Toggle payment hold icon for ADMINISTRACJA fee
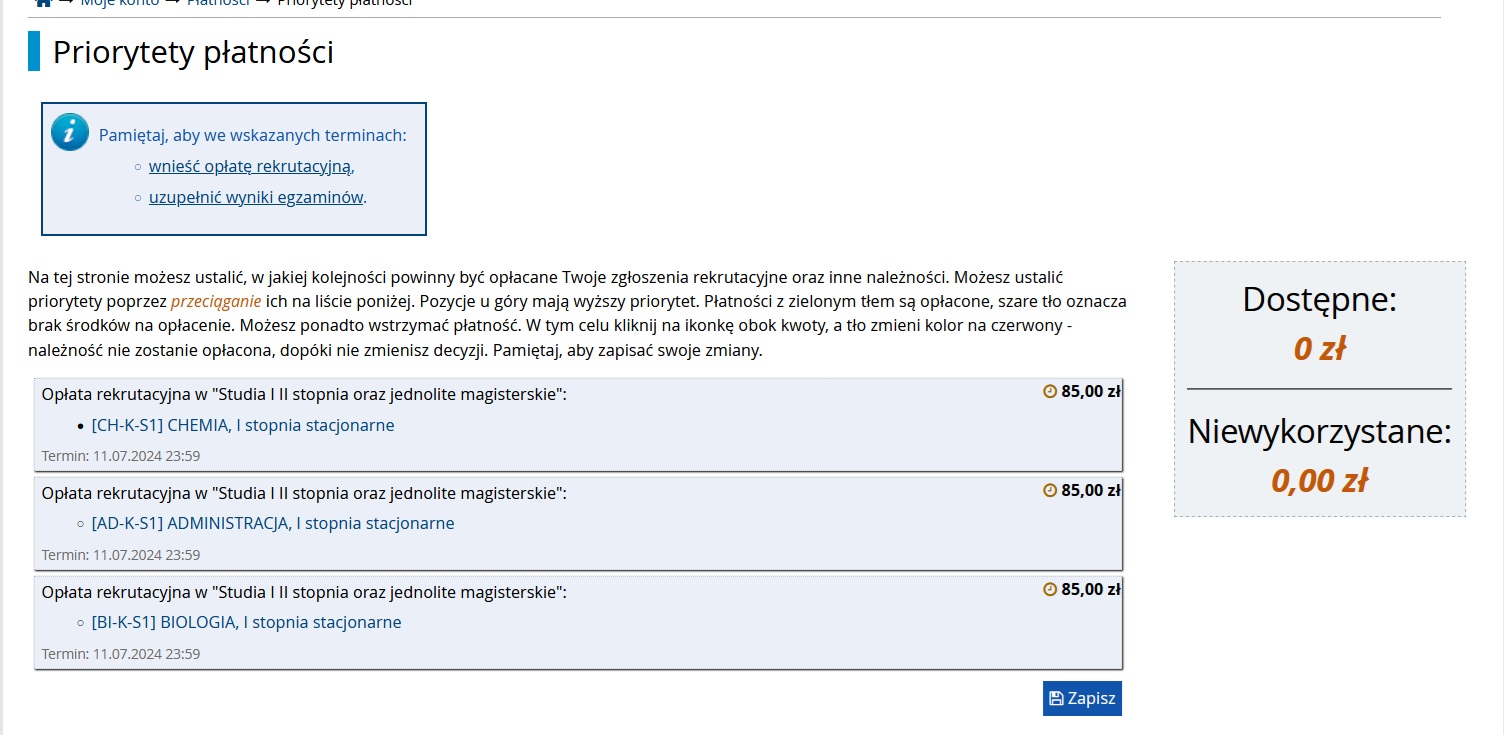The image size is (1504, 735). point(1050,491)
